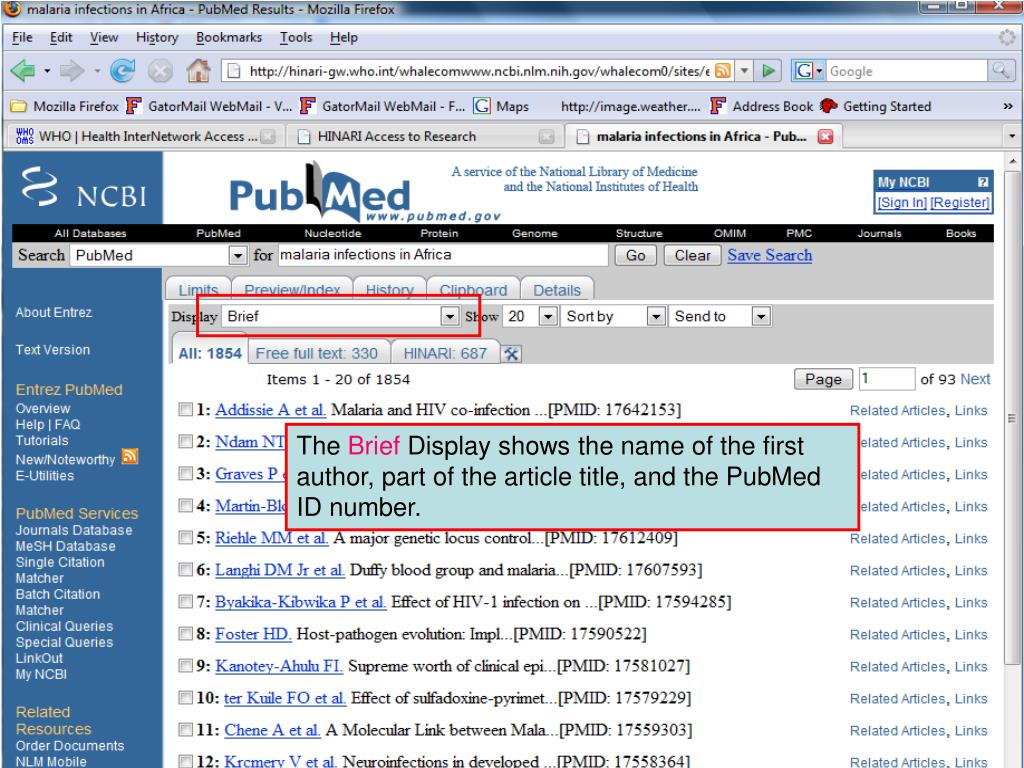The width and height of the screenshot is (1024, 768).
Task: Click the Page button
Action: coord(823,379)
